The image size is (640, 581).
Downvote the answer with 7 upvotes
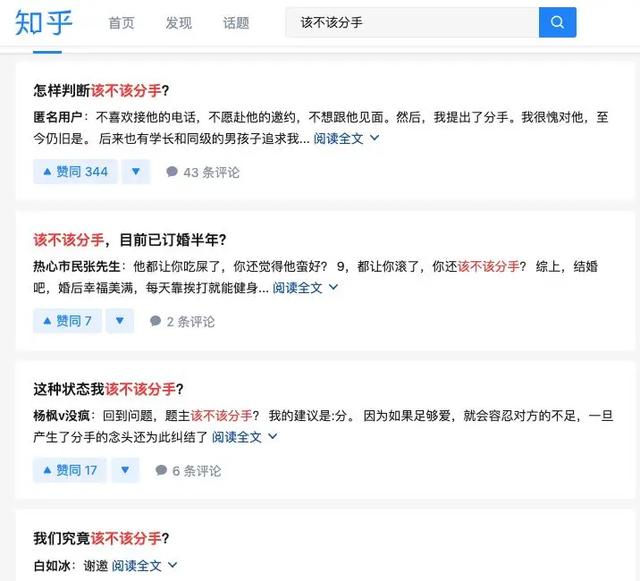[x=120, y=321]
